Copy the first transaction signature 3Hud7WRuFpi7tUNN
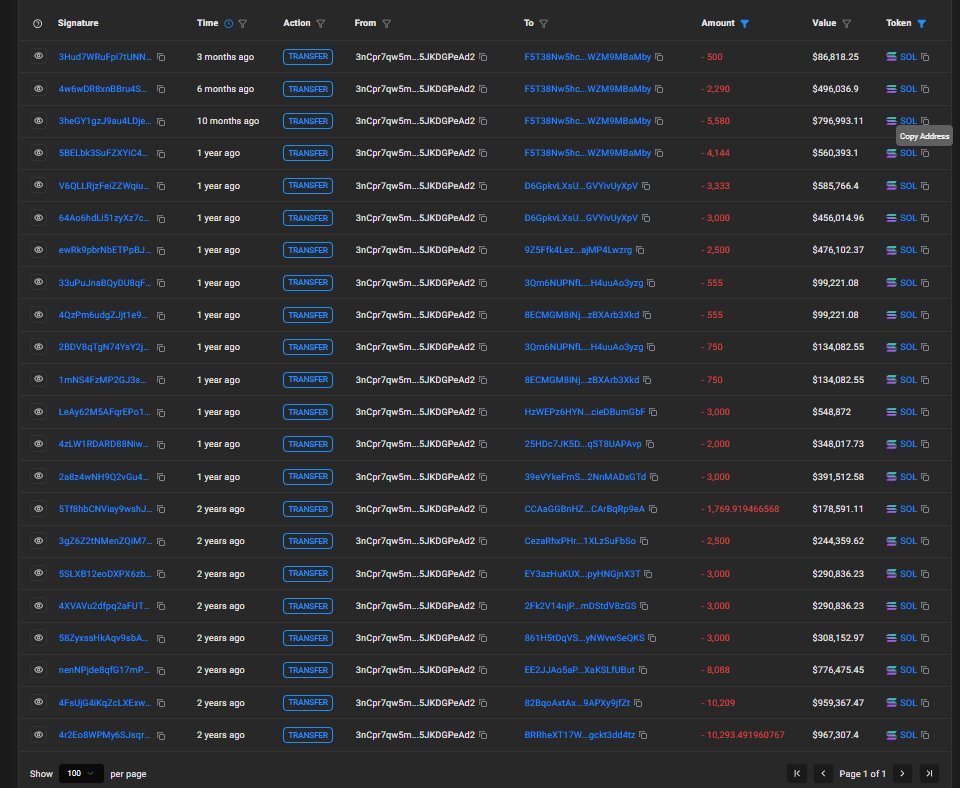The height and width of the screenshot is (788, 960). [x=161, y=57]
